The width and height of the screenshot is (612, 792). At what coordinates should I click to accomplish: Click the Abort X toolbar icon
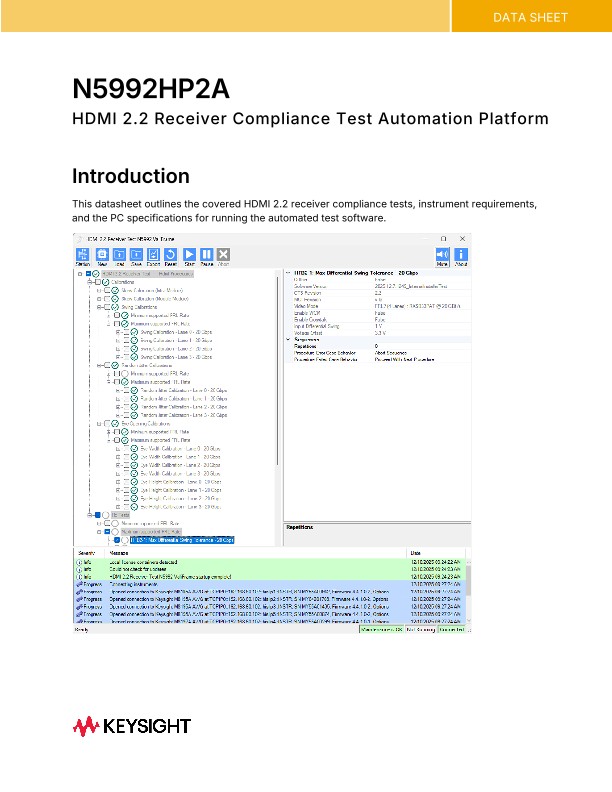click(x=224, y=255)
